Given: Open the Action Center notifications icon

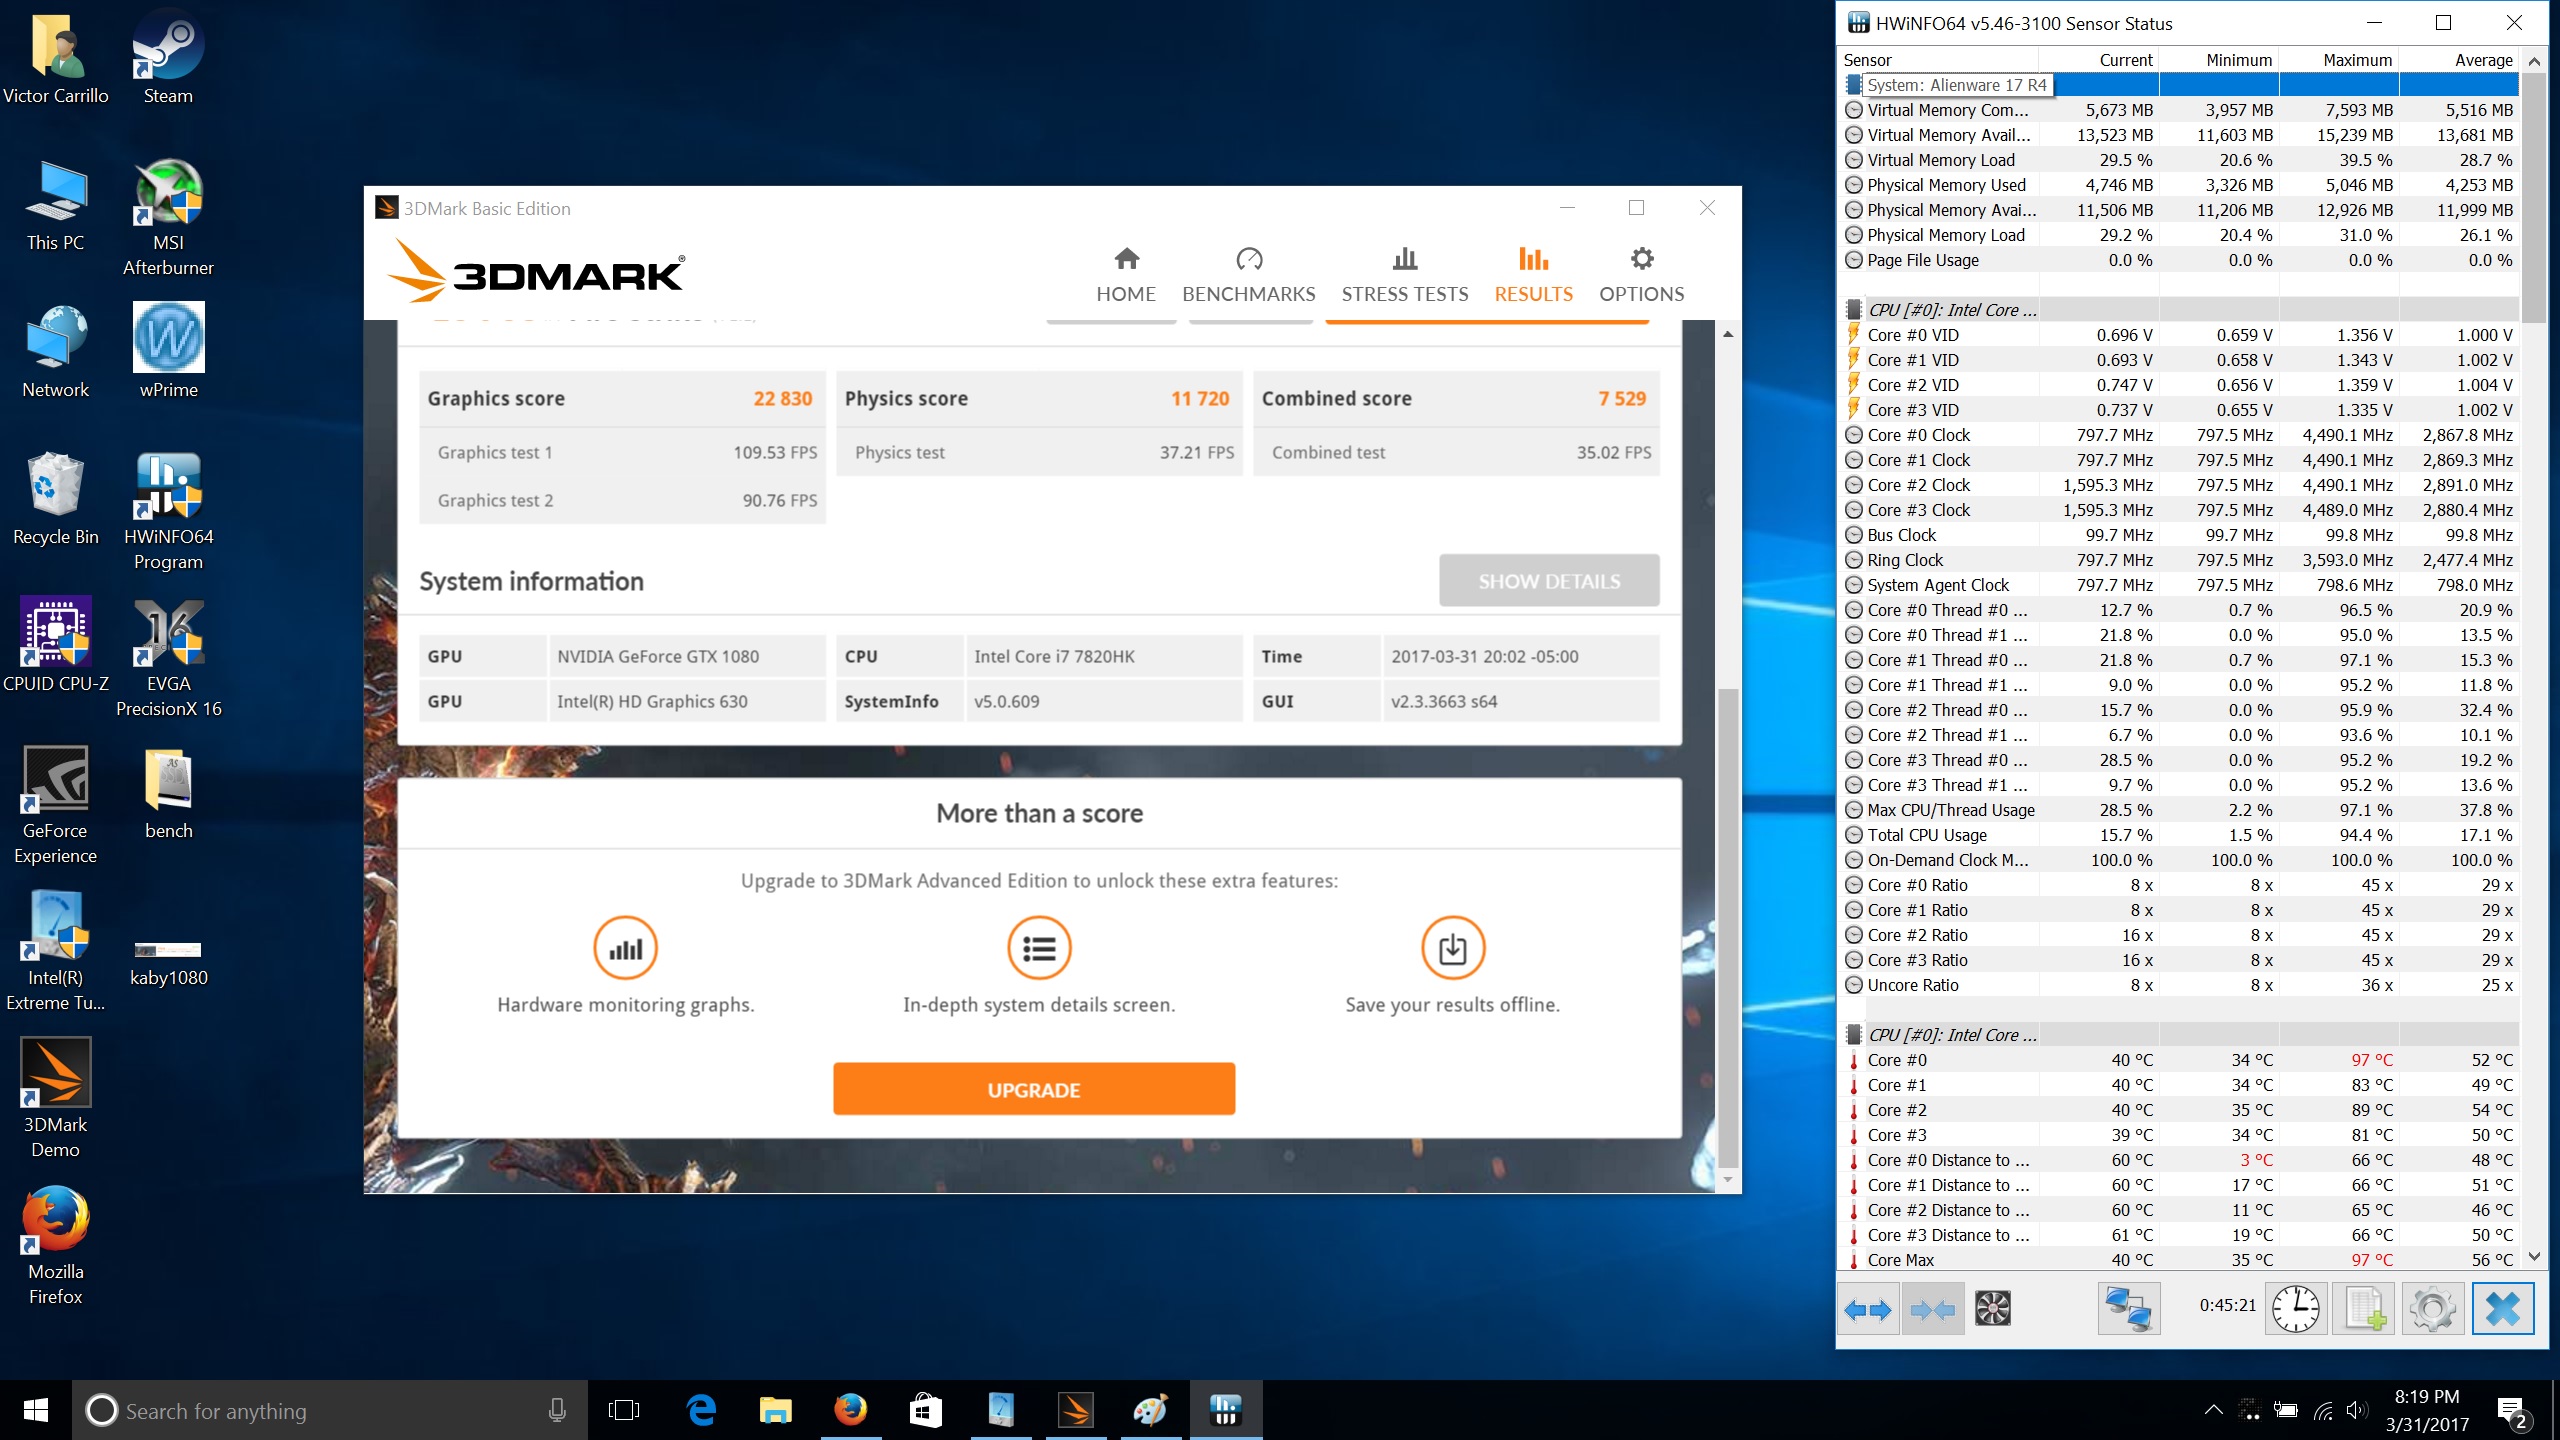Looking at the screenshot, I should point(2512,1411).
